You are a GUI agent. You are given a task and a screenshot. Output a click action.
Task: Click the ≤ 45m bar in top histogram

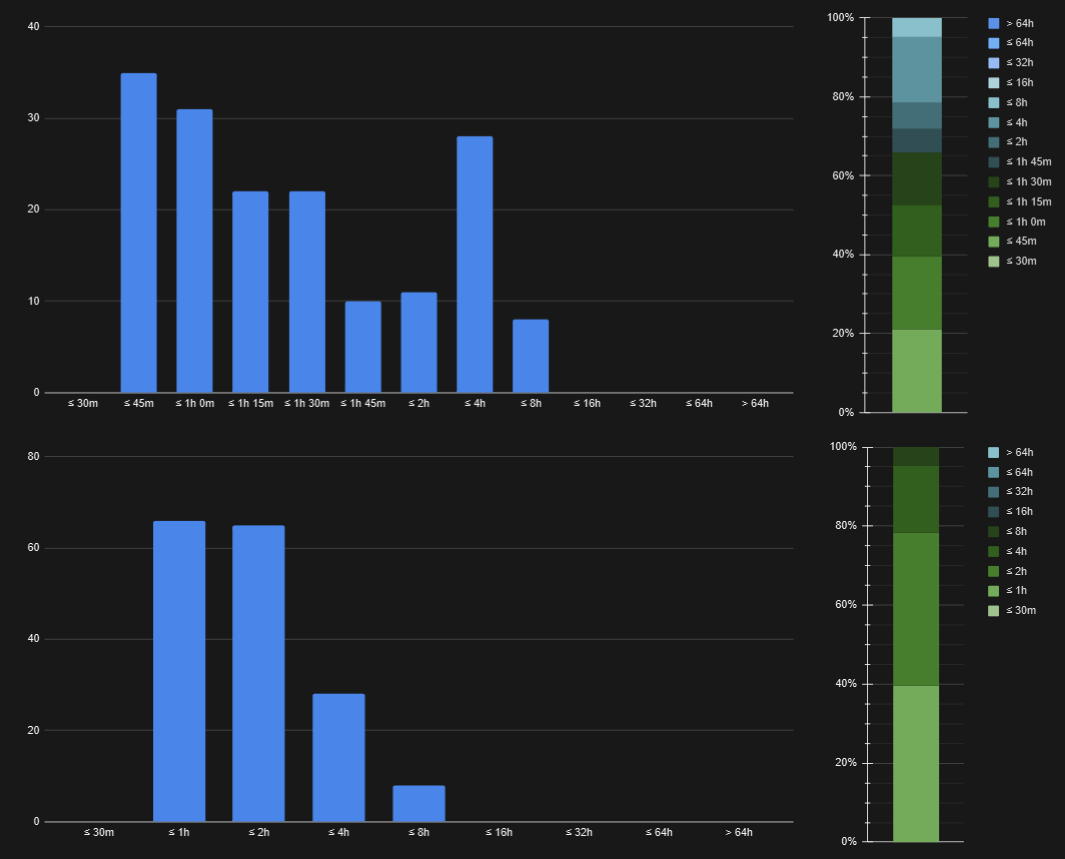tap(138, 233)
